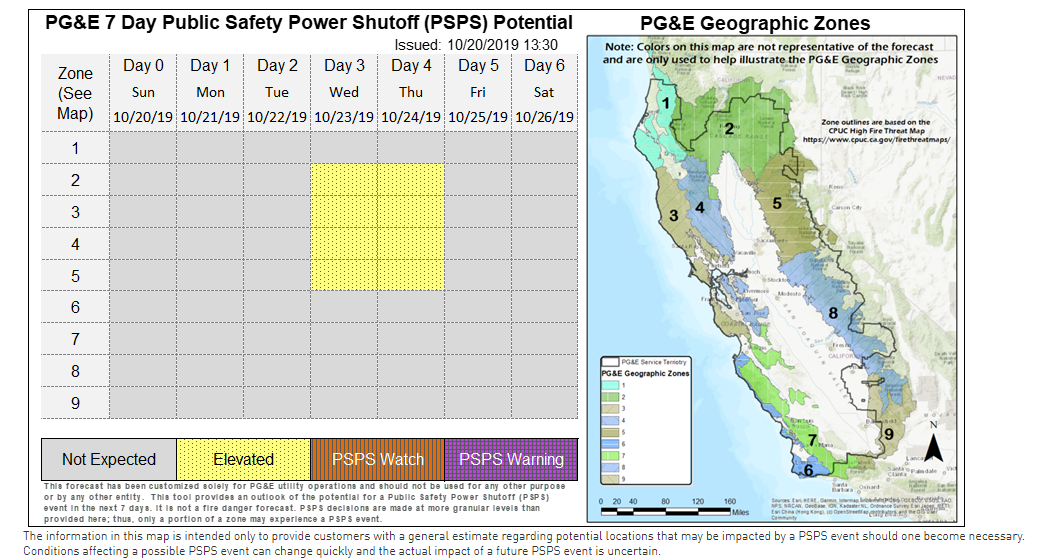The width and height of the screenshot is (1063, 558).
Task: Click the green Zone 7 region label on the map
Action: click(x=812, y=441)
